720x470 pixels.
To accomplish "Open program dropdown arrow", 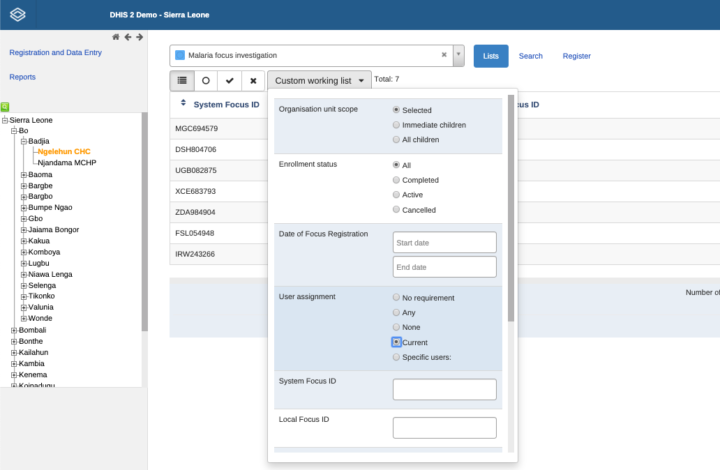I will (x=458, y=55).
